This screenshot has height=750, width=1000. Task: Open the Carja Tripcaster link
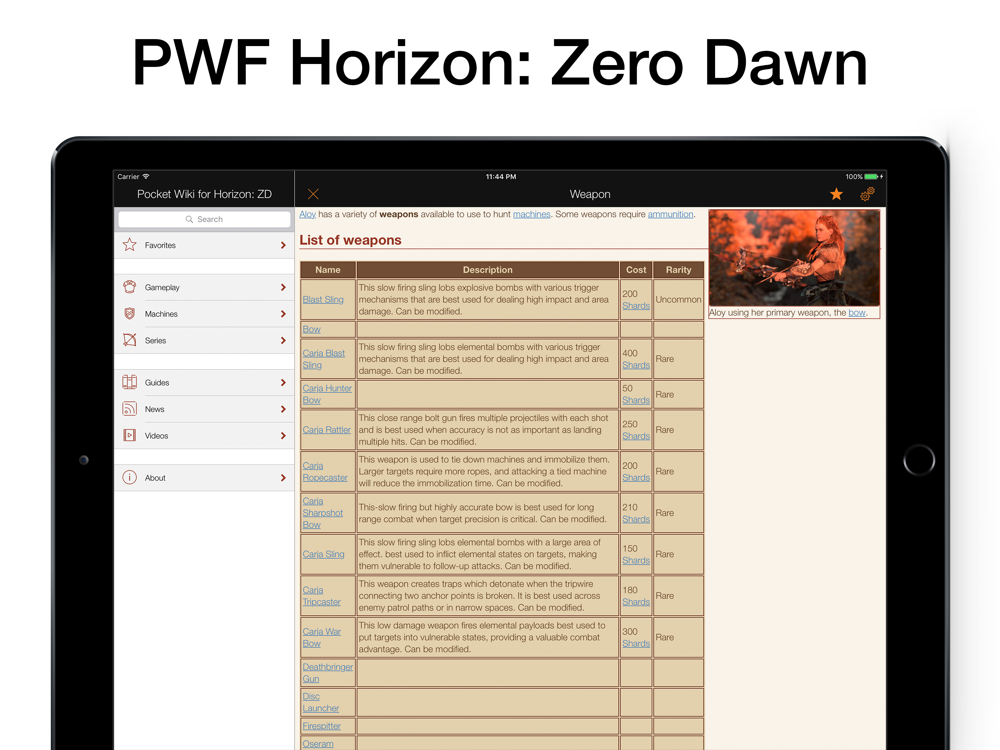coord(321,596)
